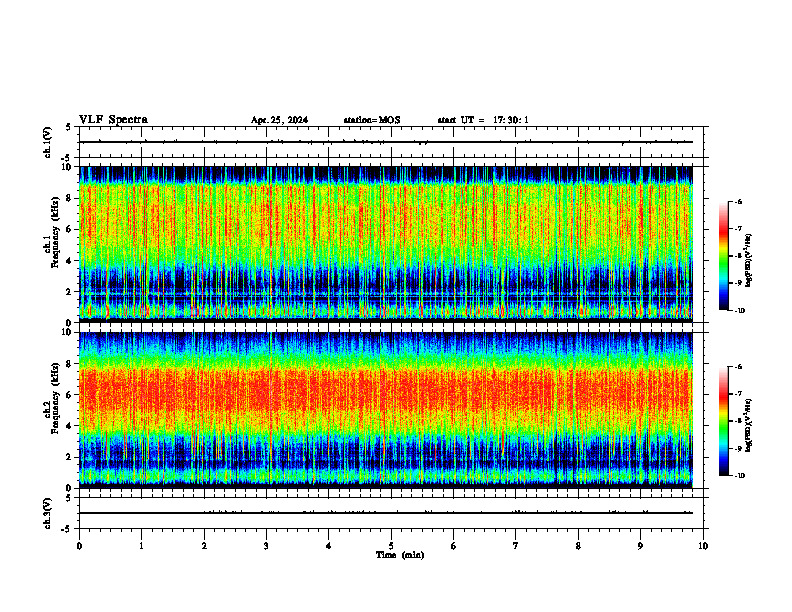
Task: Click the "-10" label on ch.2 color bar
Action: [x=739, y=476]
